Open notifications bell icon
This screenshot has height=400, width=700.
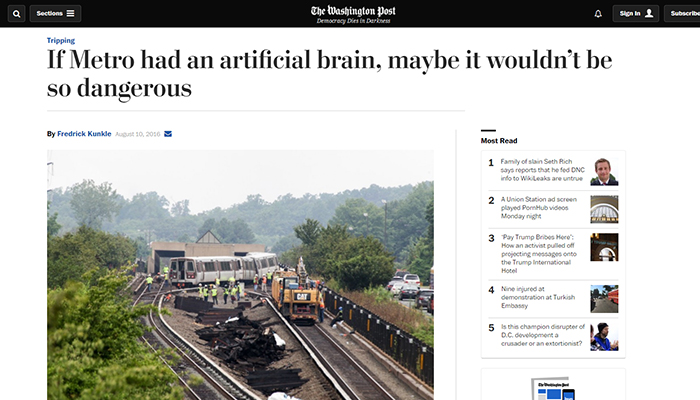point(598,14)
